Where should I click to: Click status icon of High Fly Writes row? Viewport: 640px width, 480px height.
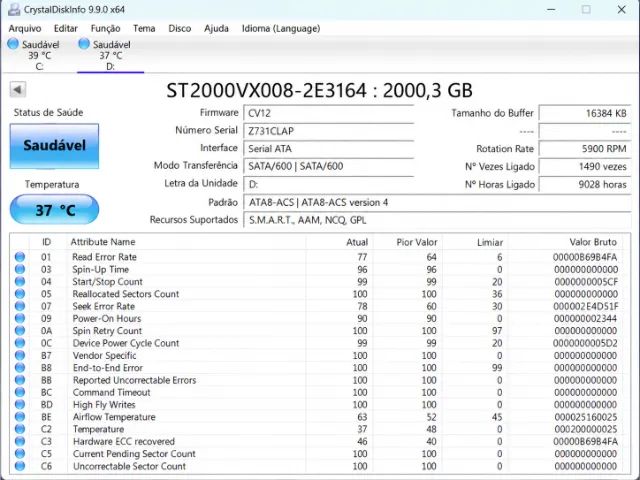tap(20, 404)
